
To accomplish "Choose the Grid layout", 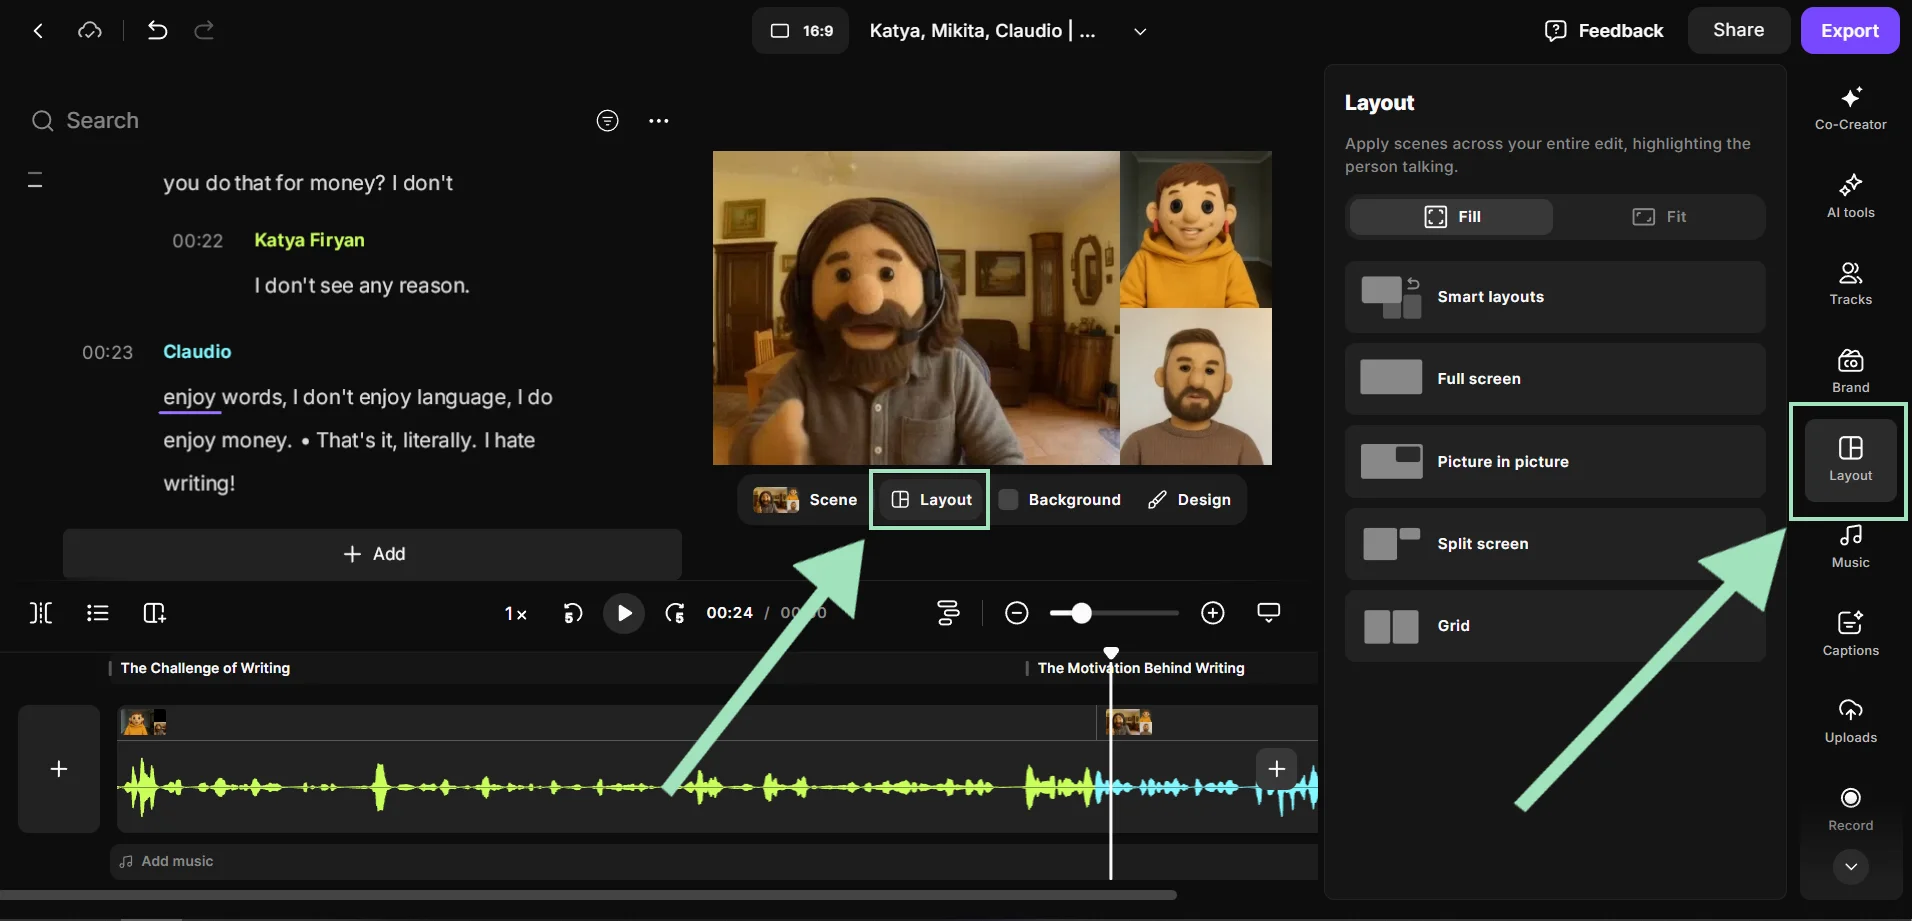I will (1555, 626).
